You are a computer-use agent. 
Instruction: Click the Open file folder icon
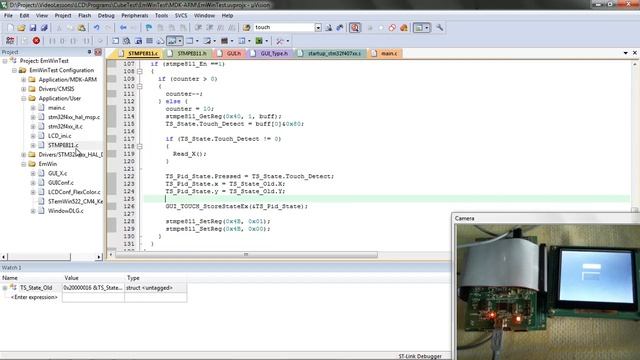coord(21,28)
